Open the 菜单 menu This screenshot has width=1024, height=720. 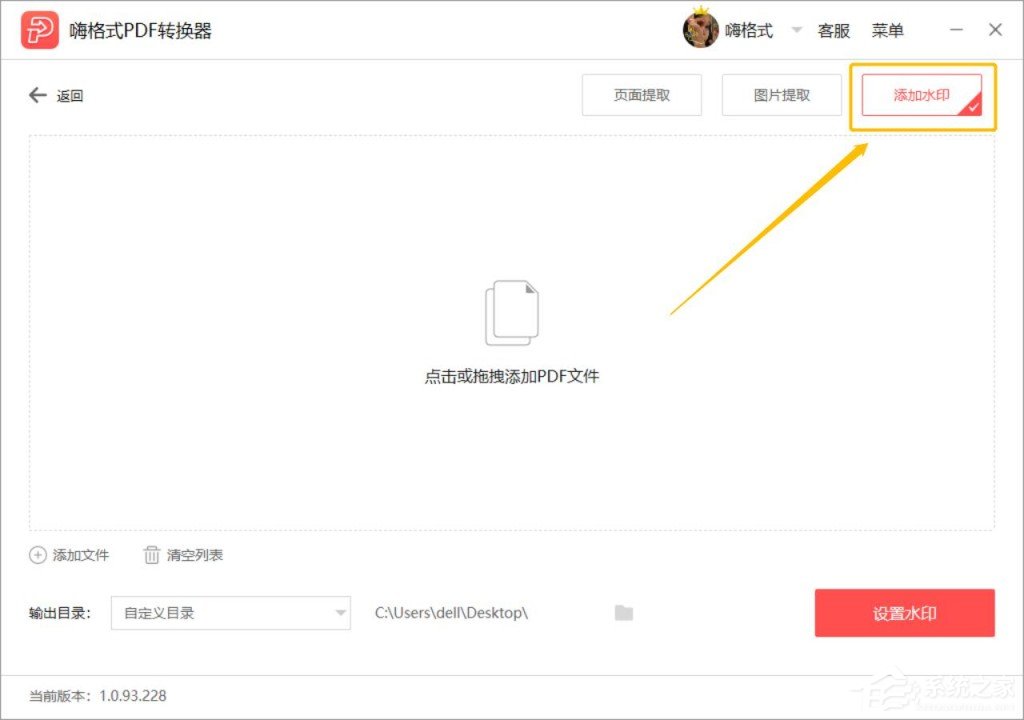click(889, 30)
